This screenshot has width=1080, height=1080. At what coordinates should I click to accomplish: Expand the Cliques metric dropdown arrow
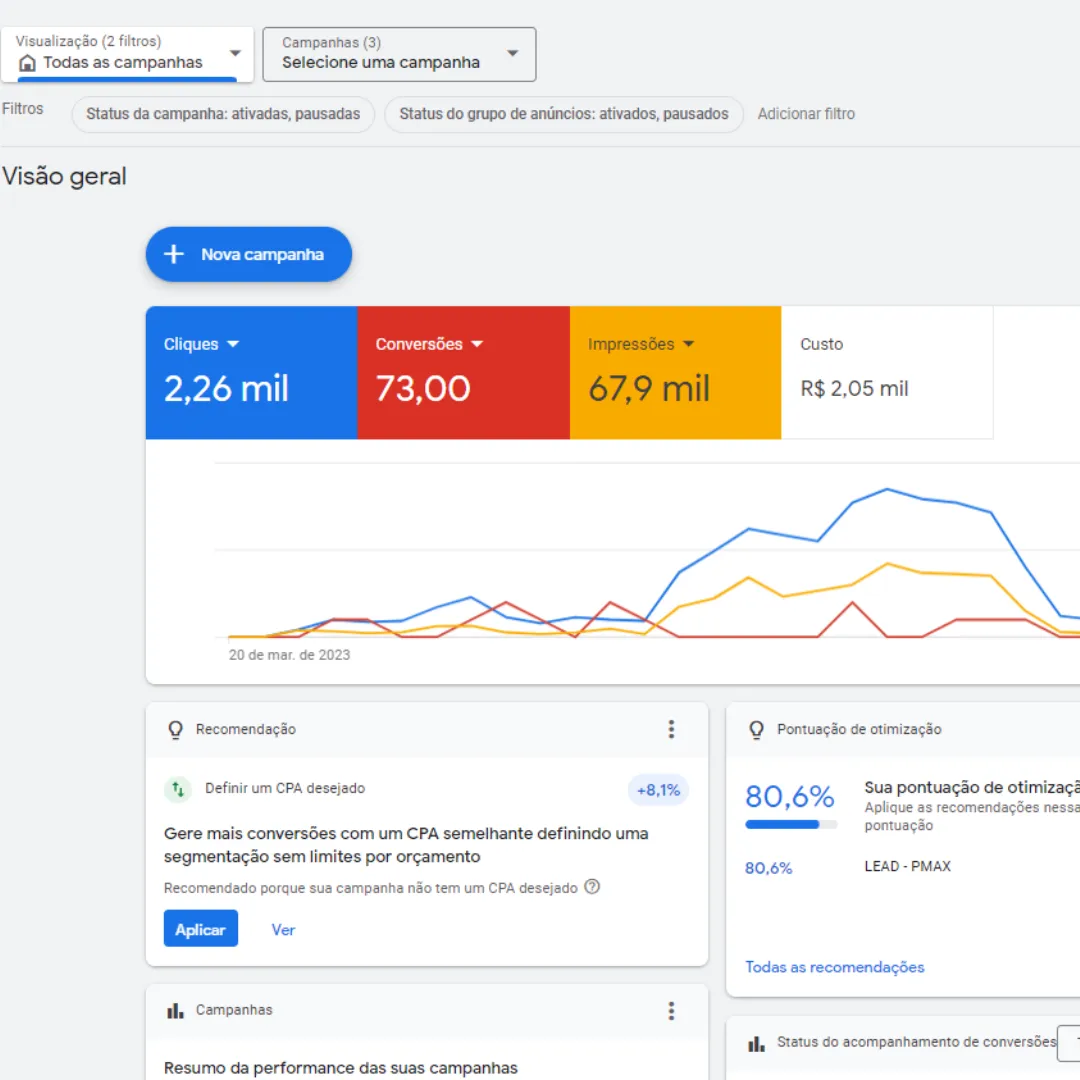233,344
